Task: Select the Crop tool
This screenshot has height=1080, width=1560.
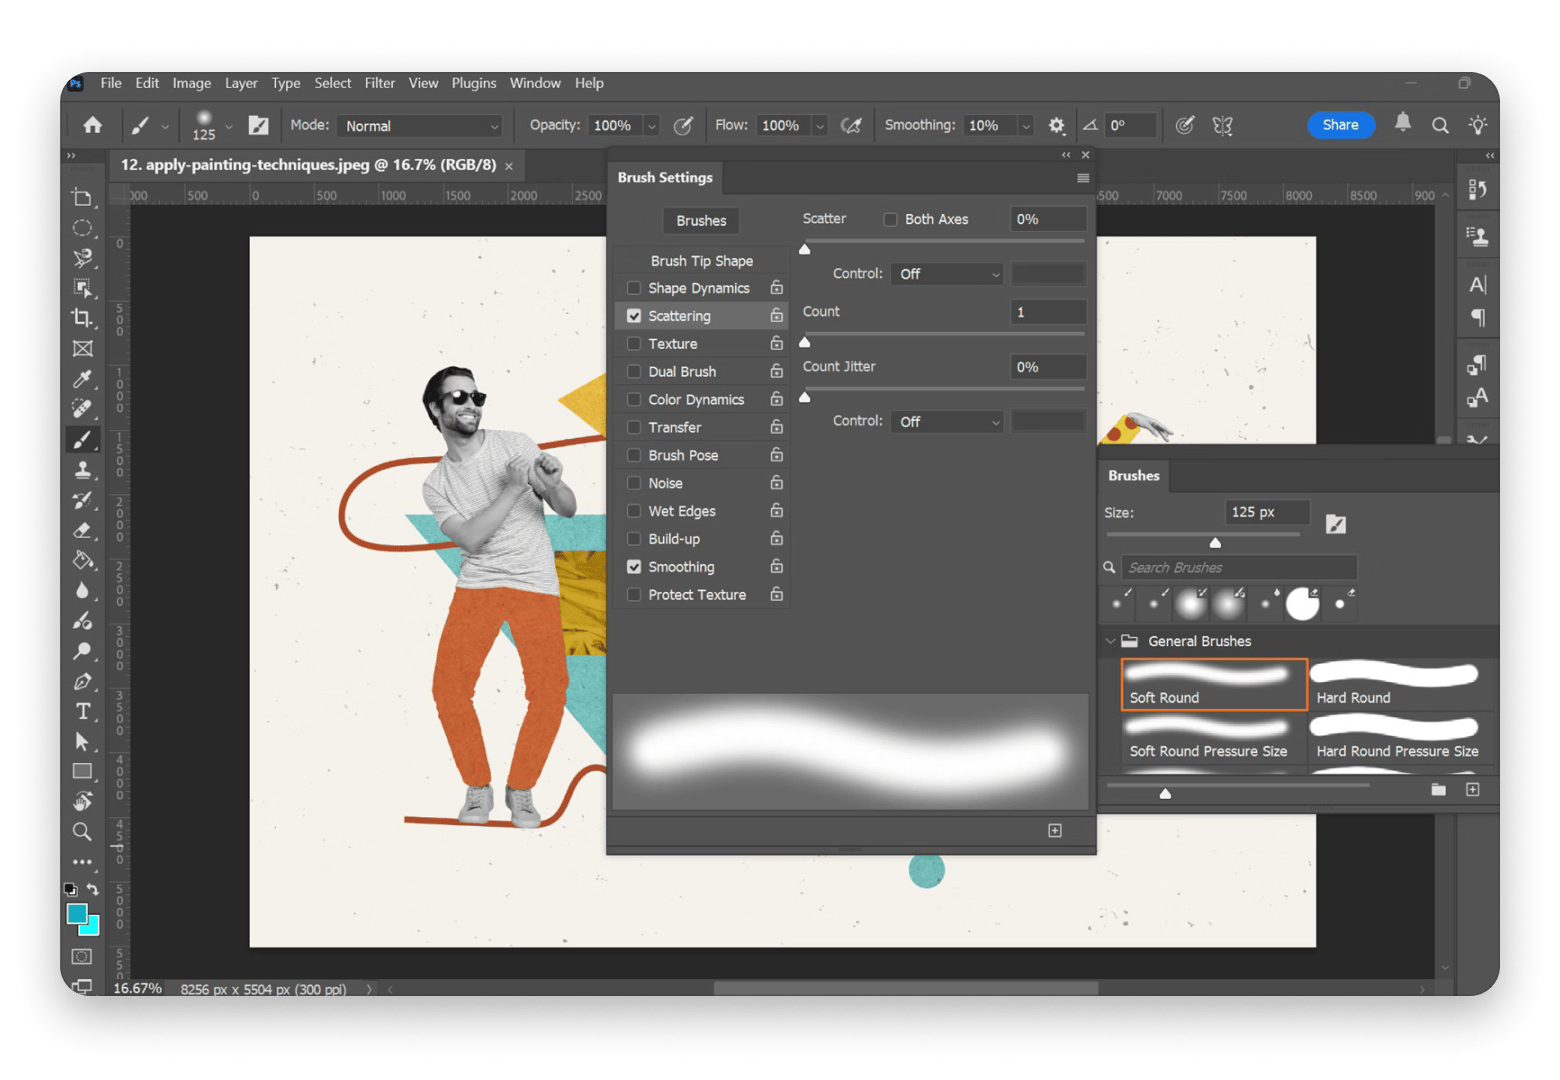Action: pos(84,318)
